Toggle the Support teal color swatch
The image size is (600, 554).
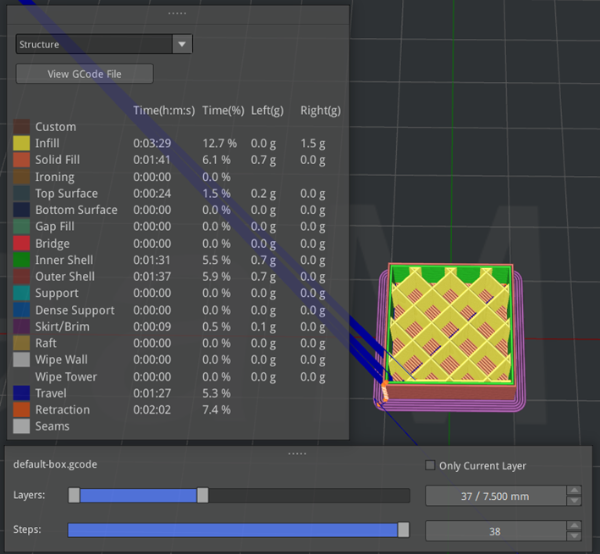click(21, 293)
